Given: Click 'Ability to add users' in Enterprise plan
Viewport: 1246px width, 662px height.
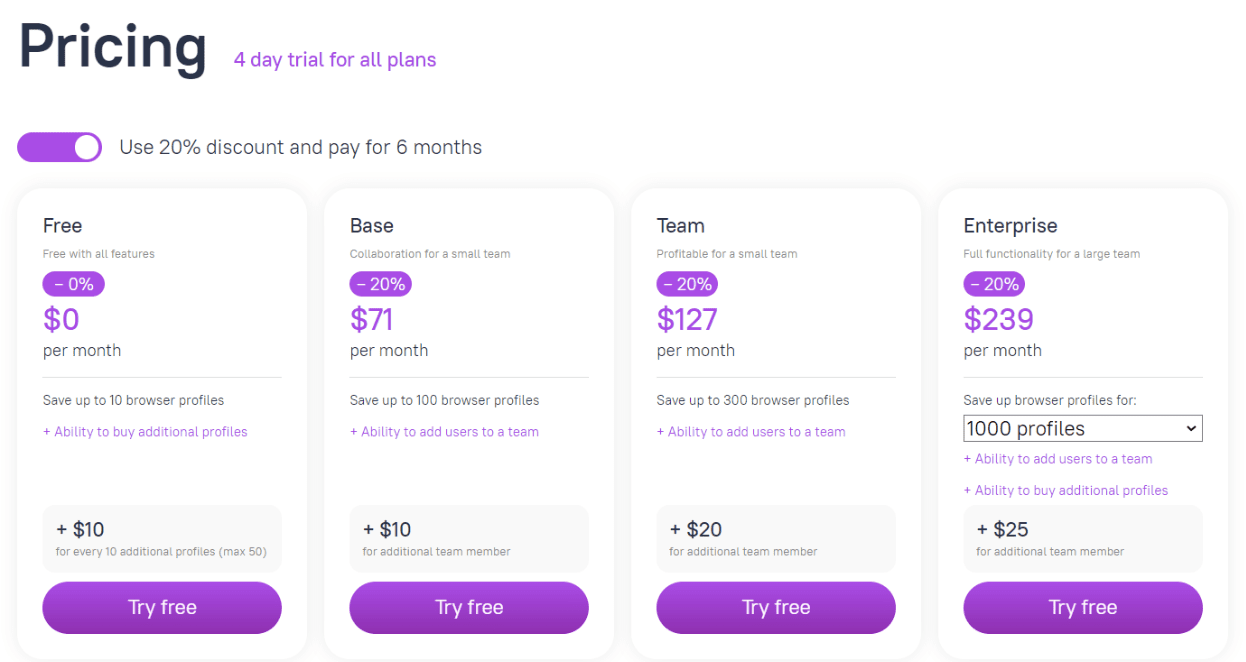Looking at the screenshot, I should point(1058,459).
